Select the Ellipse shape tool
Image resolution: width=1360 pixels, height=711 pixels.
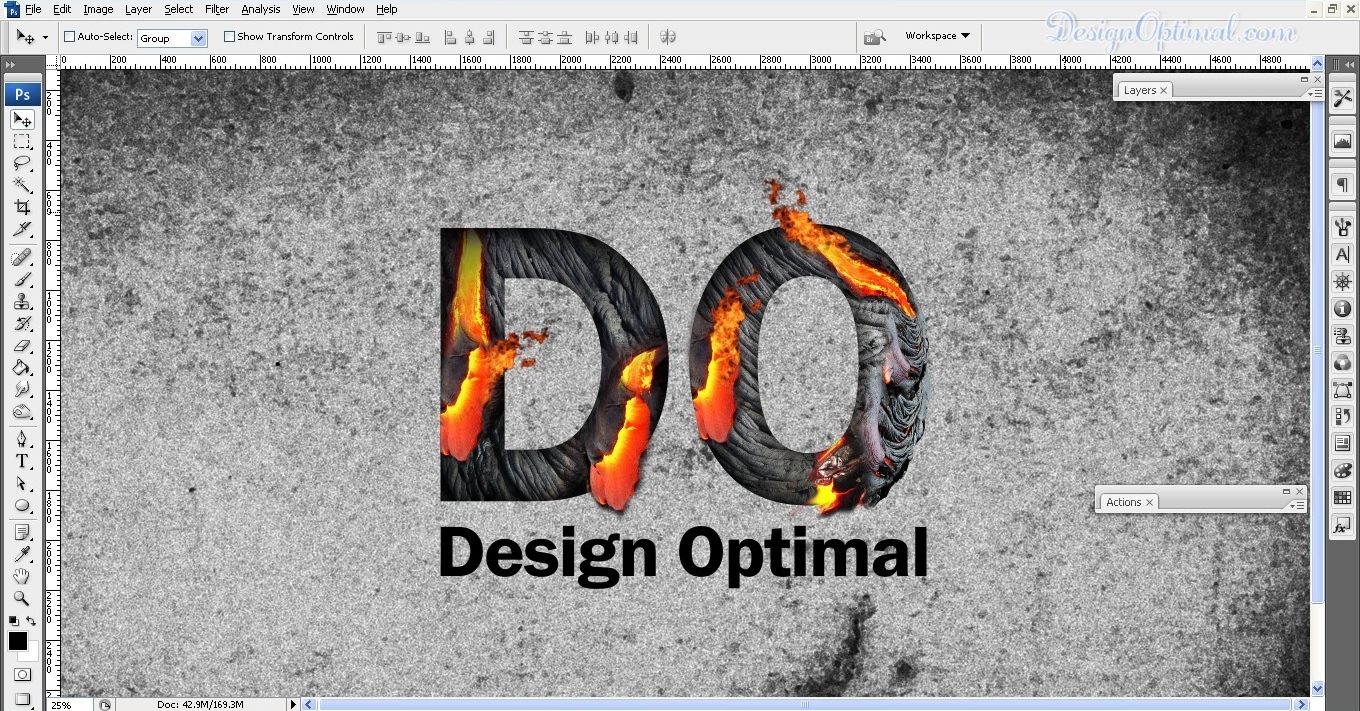(x=22, y=505)
